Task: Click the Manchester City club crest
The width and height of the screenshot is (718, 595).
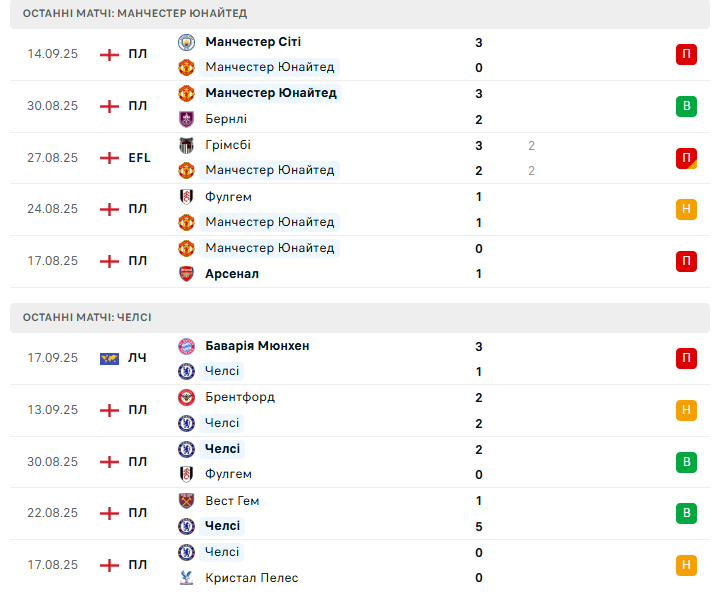Action: pos(186,42)
